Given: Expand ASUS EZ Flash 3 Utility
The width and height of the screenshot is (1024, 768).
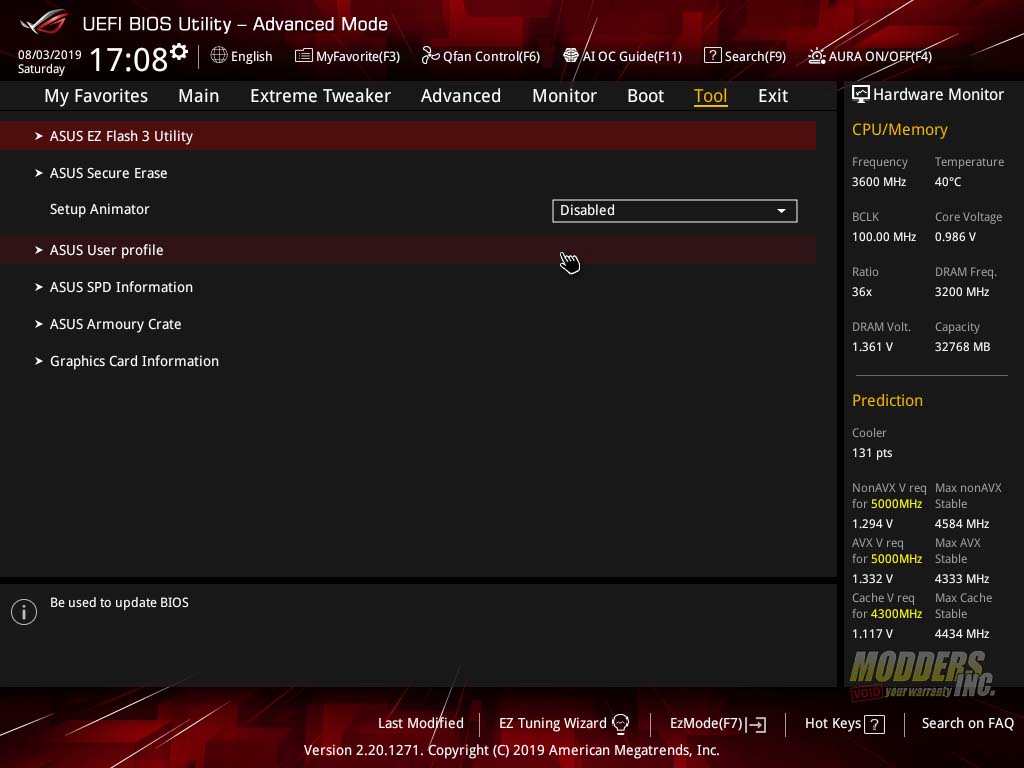Looking at the screenshot, I should 408,136.
